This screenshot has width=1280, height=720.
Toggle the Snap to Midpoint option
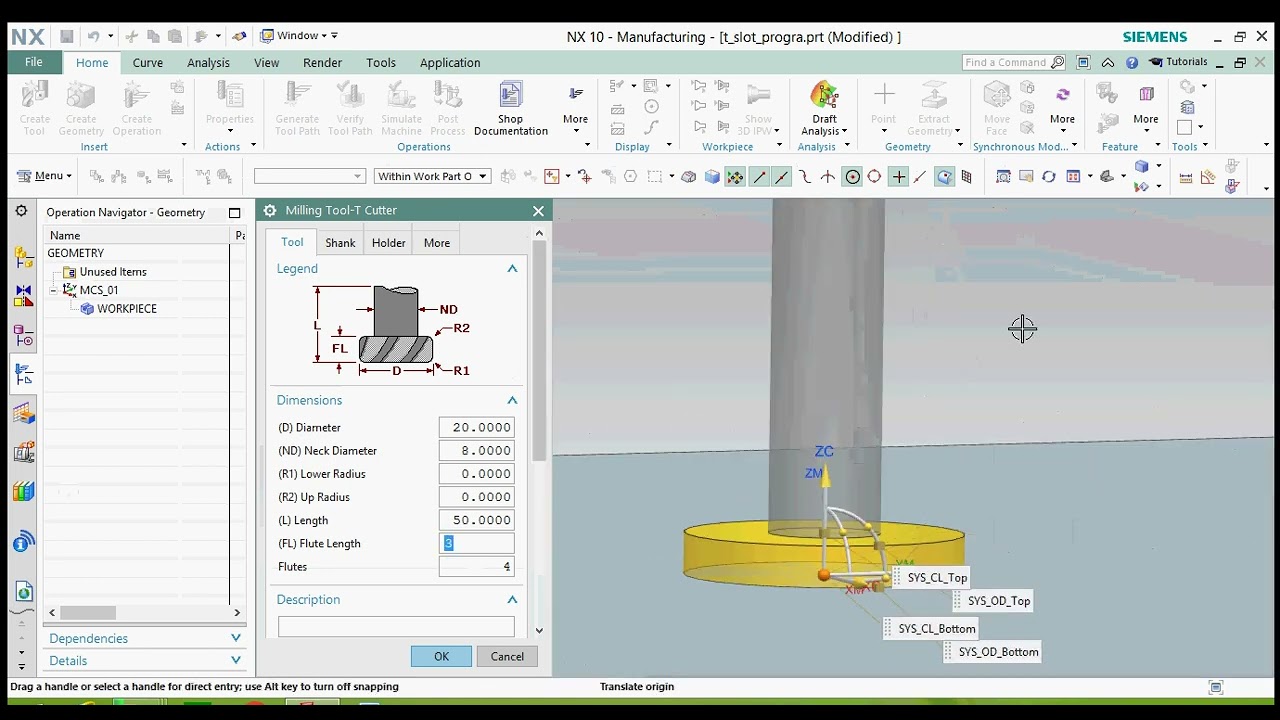781,177
